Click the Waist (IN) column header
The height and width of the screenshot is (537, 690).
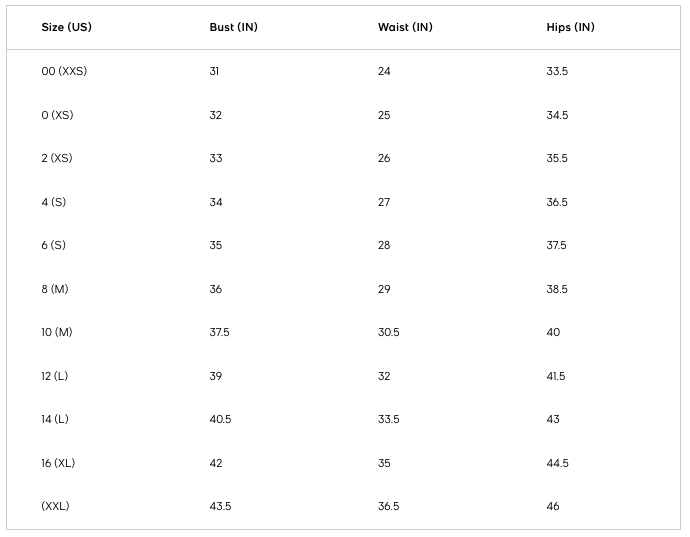pyautogui.click(x=405, y=27)
